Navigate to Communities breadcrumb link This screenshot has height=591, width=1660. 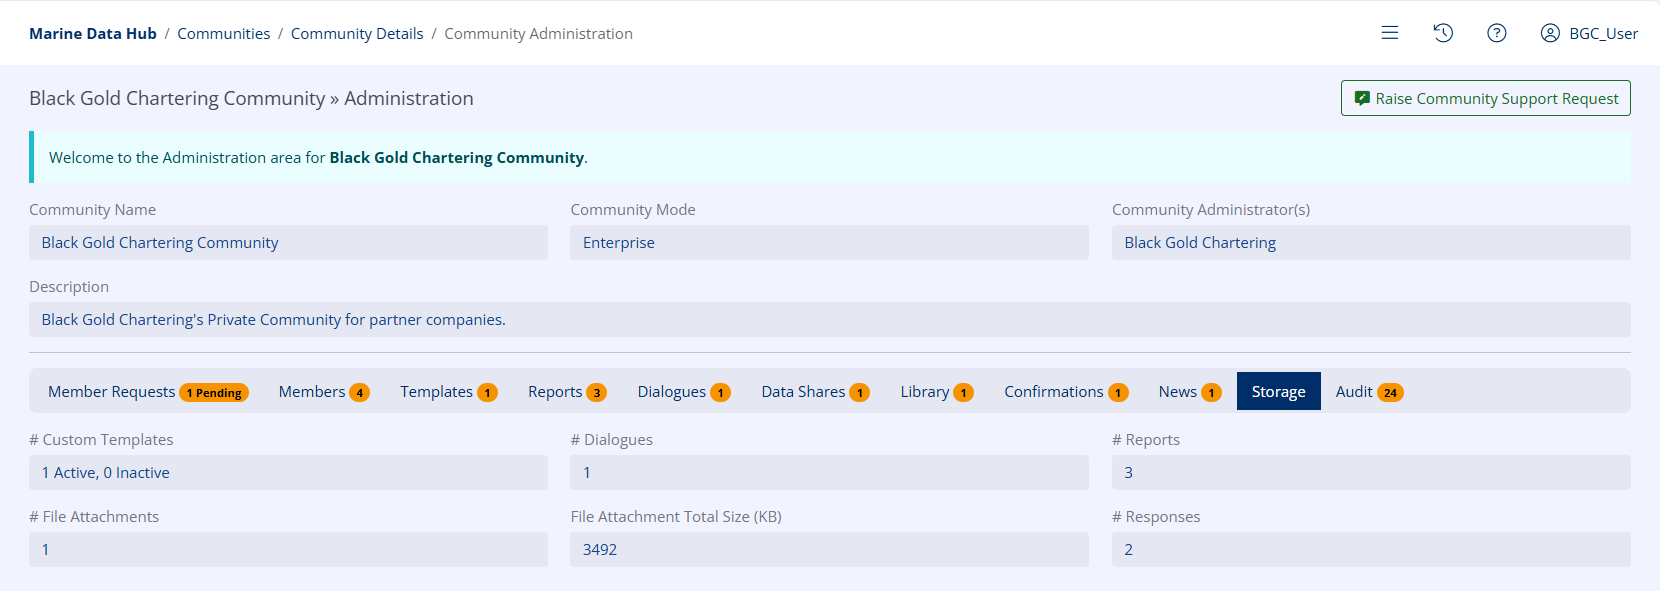(223, 34)
